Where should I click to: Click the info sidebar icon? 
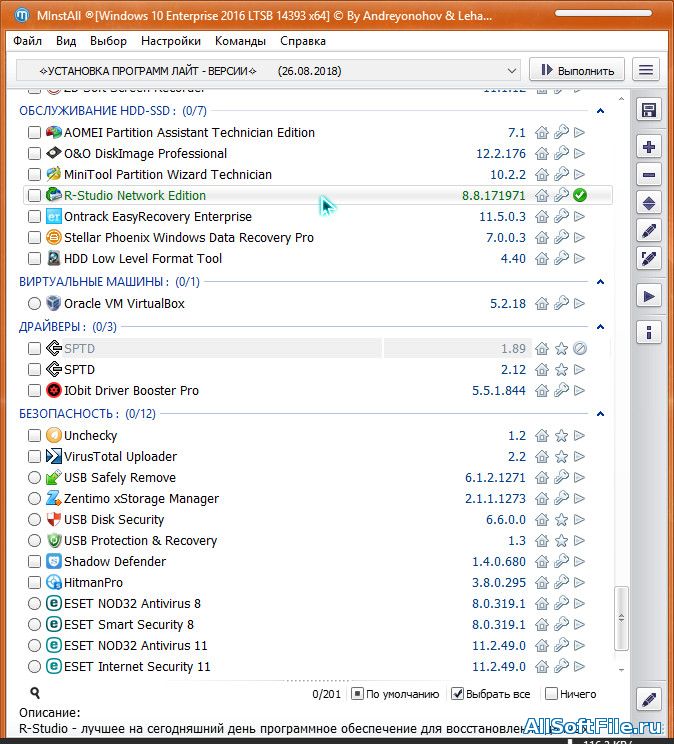pos(648,332)
